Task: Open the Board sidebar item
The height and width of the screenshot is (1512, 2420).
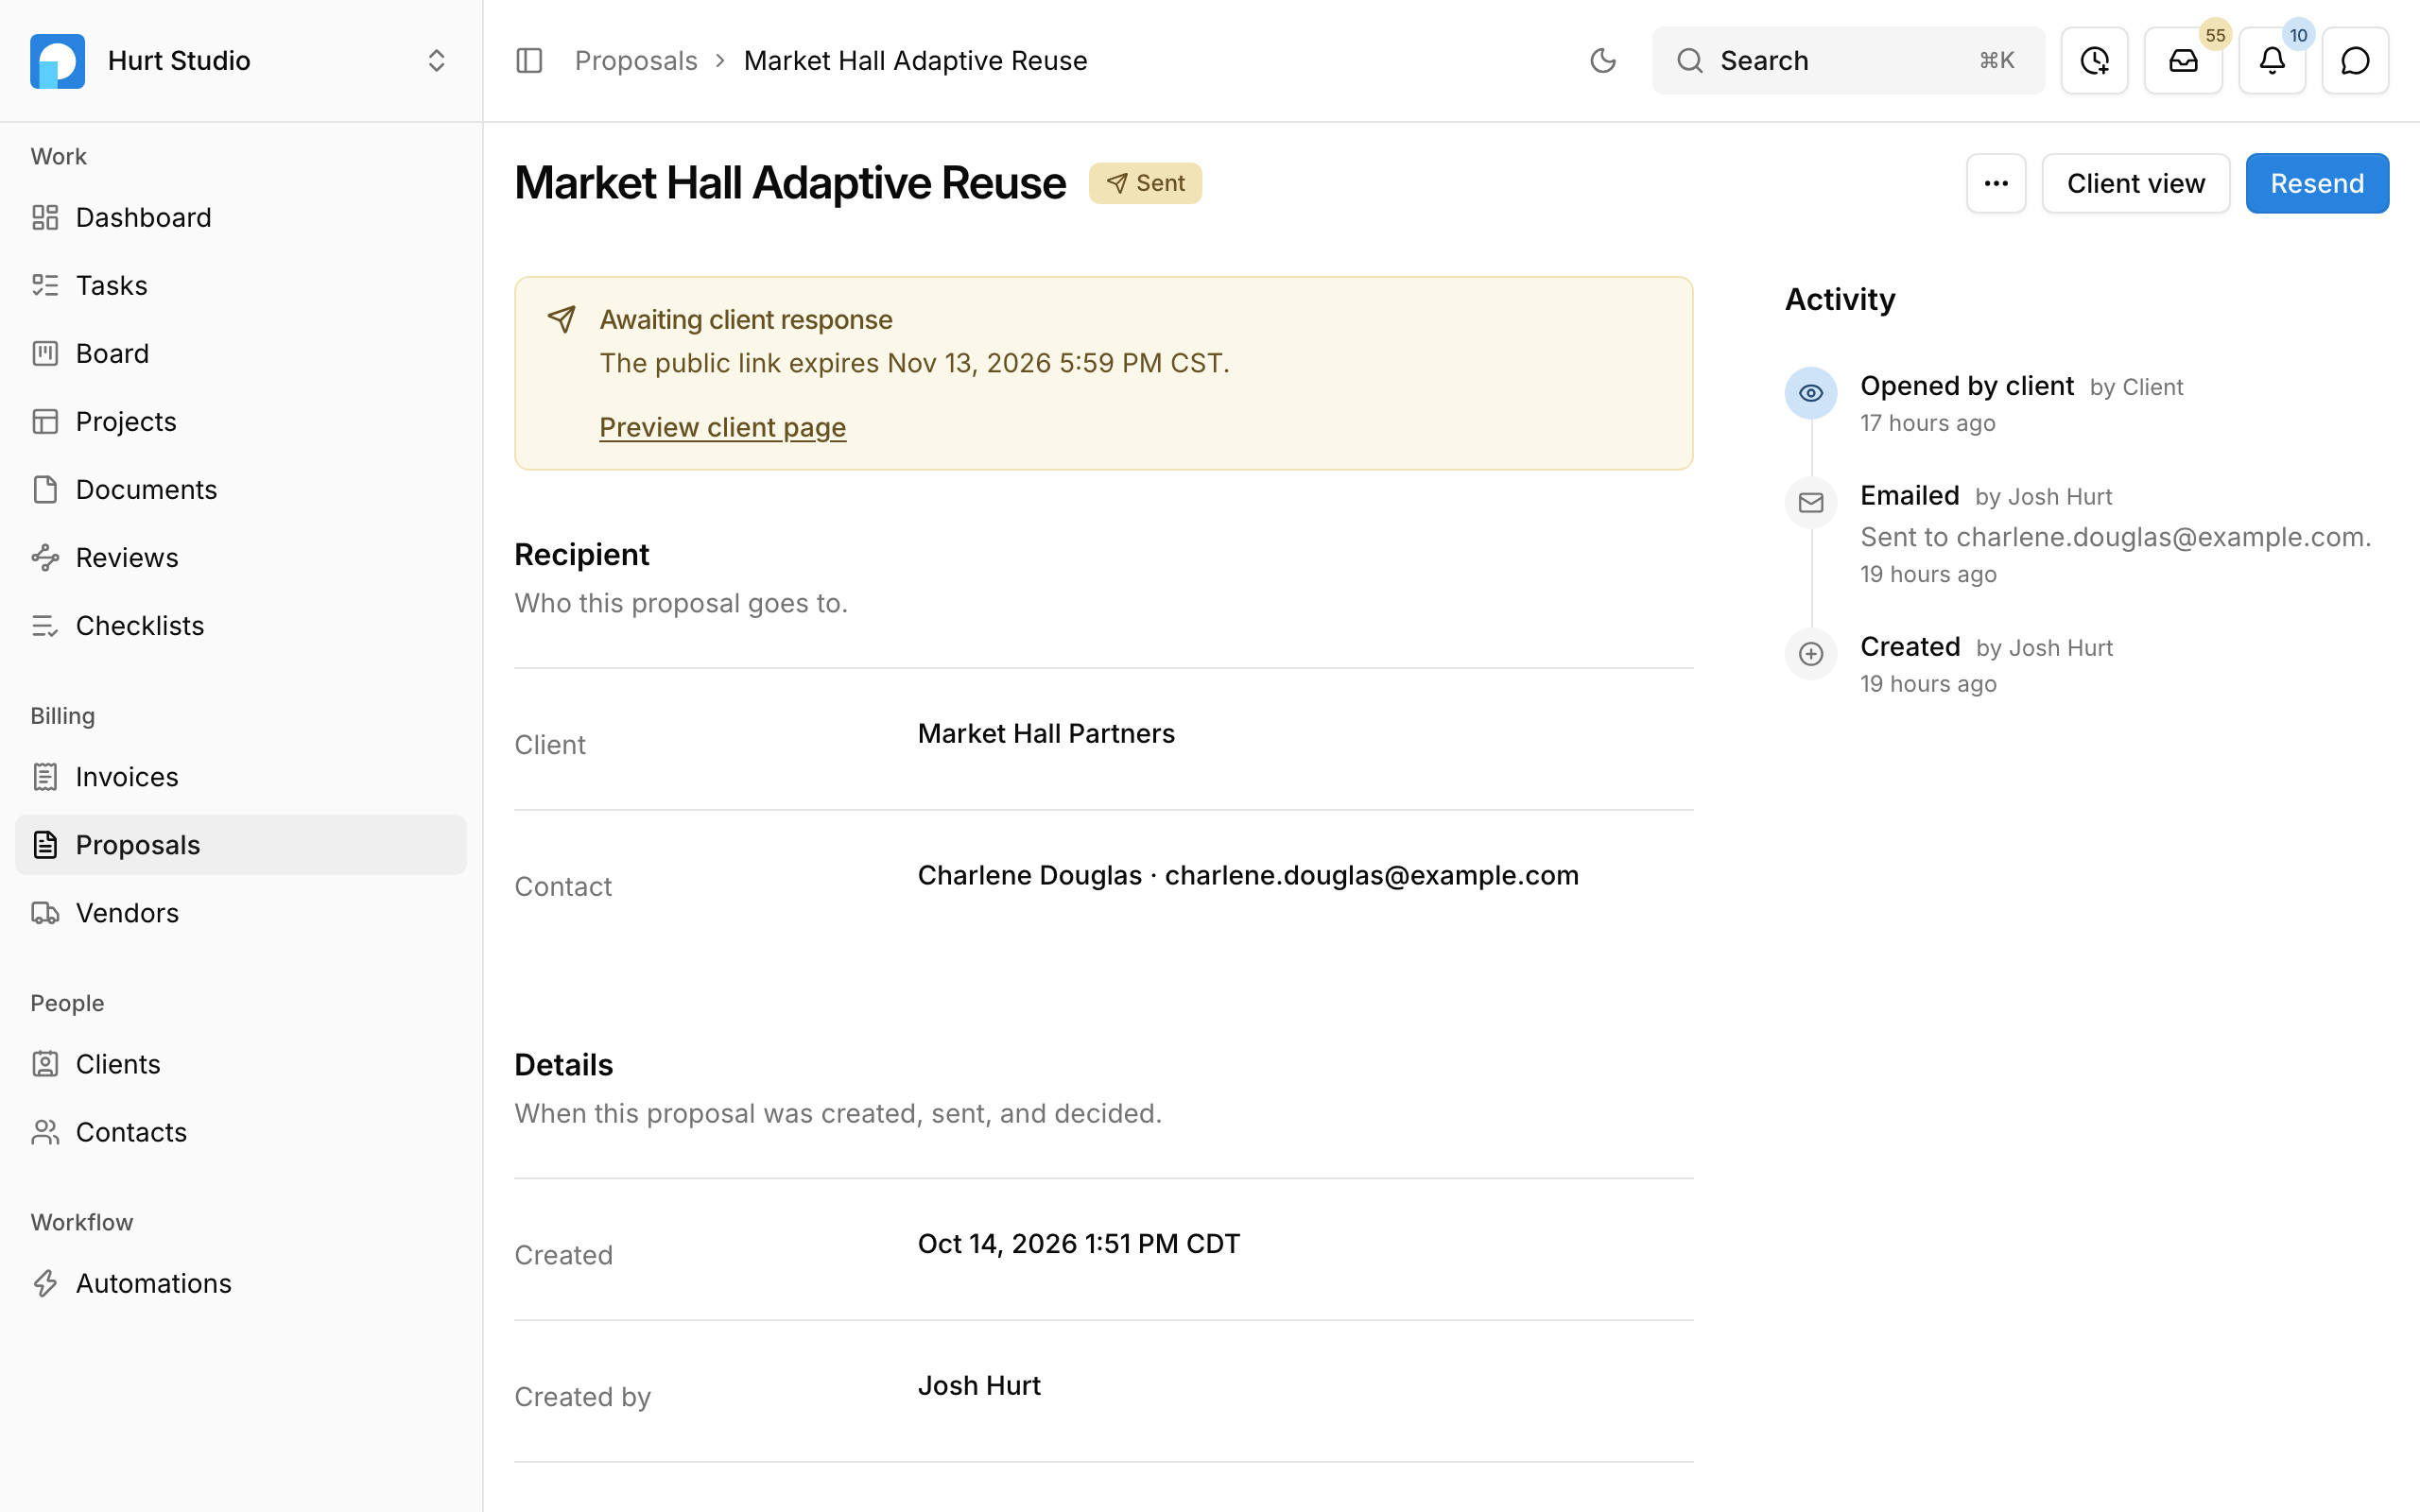Action: pos(241,353)
